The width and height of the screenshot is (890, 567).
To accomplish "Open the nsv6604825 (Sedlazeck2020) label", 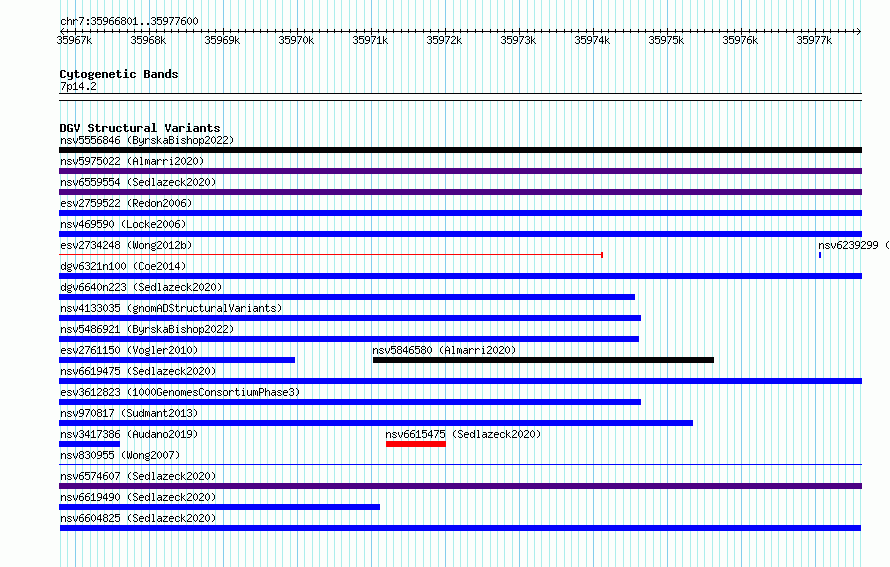I will (x=138, y=518).
